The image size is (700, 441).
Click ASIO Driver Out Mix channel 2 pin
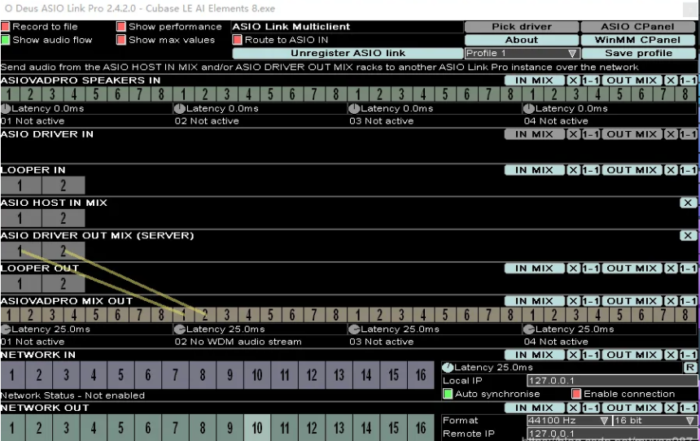click(x=62, y=251)
